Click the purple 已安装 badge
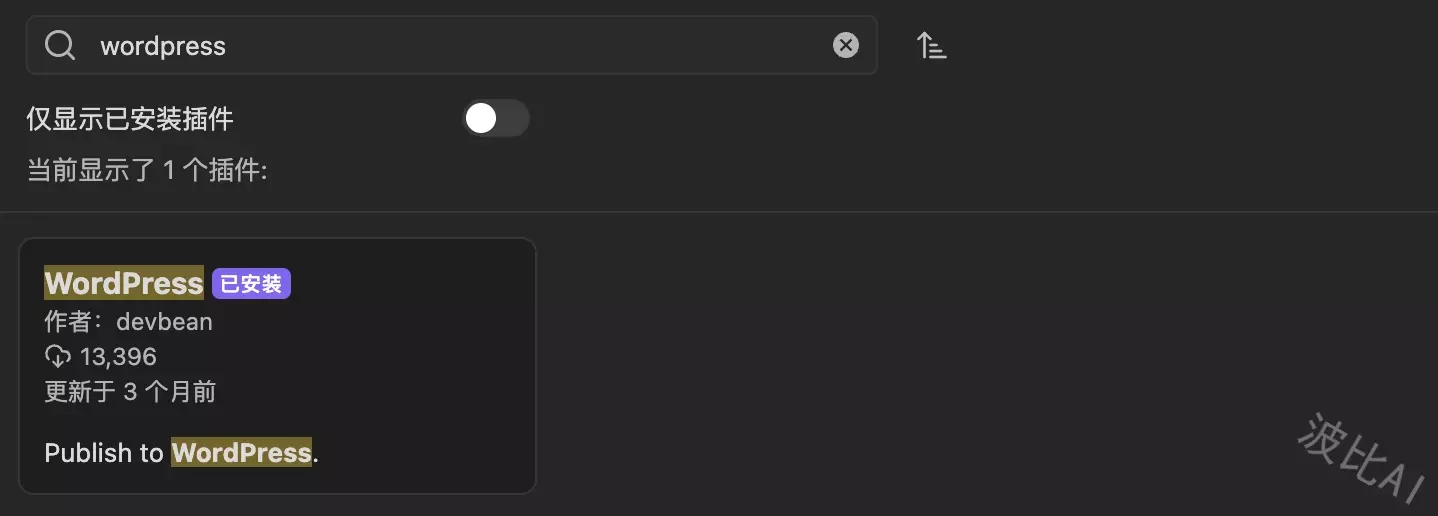Viewport: 1438px width, 516px height. click(251, 284)
